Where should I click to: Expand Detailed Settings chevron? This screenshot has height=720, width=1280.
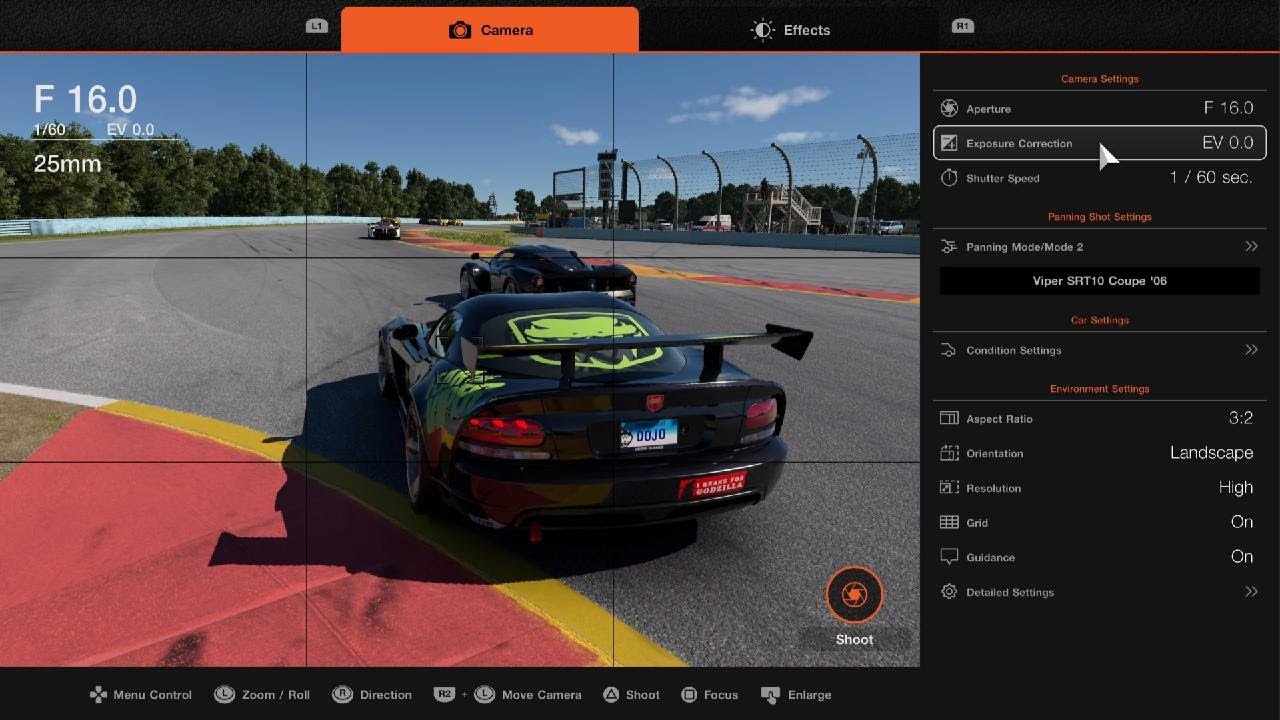tap(1251, 592)
